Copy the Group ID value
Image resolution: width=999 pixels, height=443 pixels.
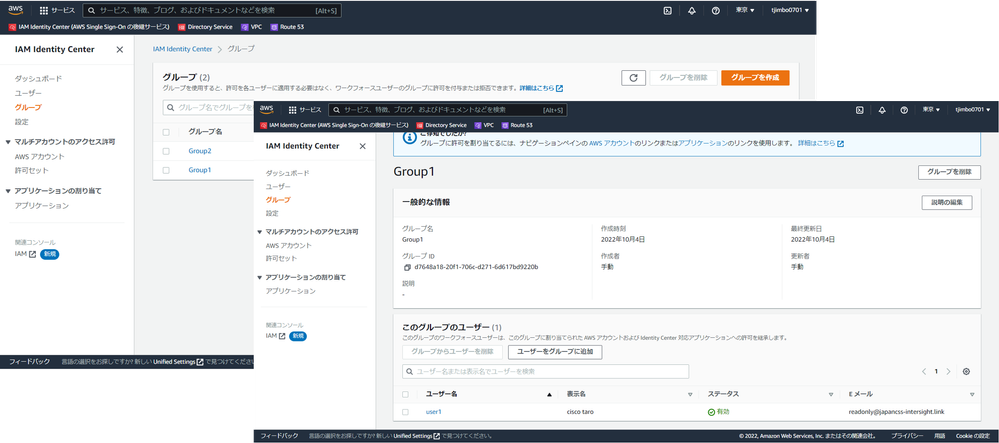point(406,267)
